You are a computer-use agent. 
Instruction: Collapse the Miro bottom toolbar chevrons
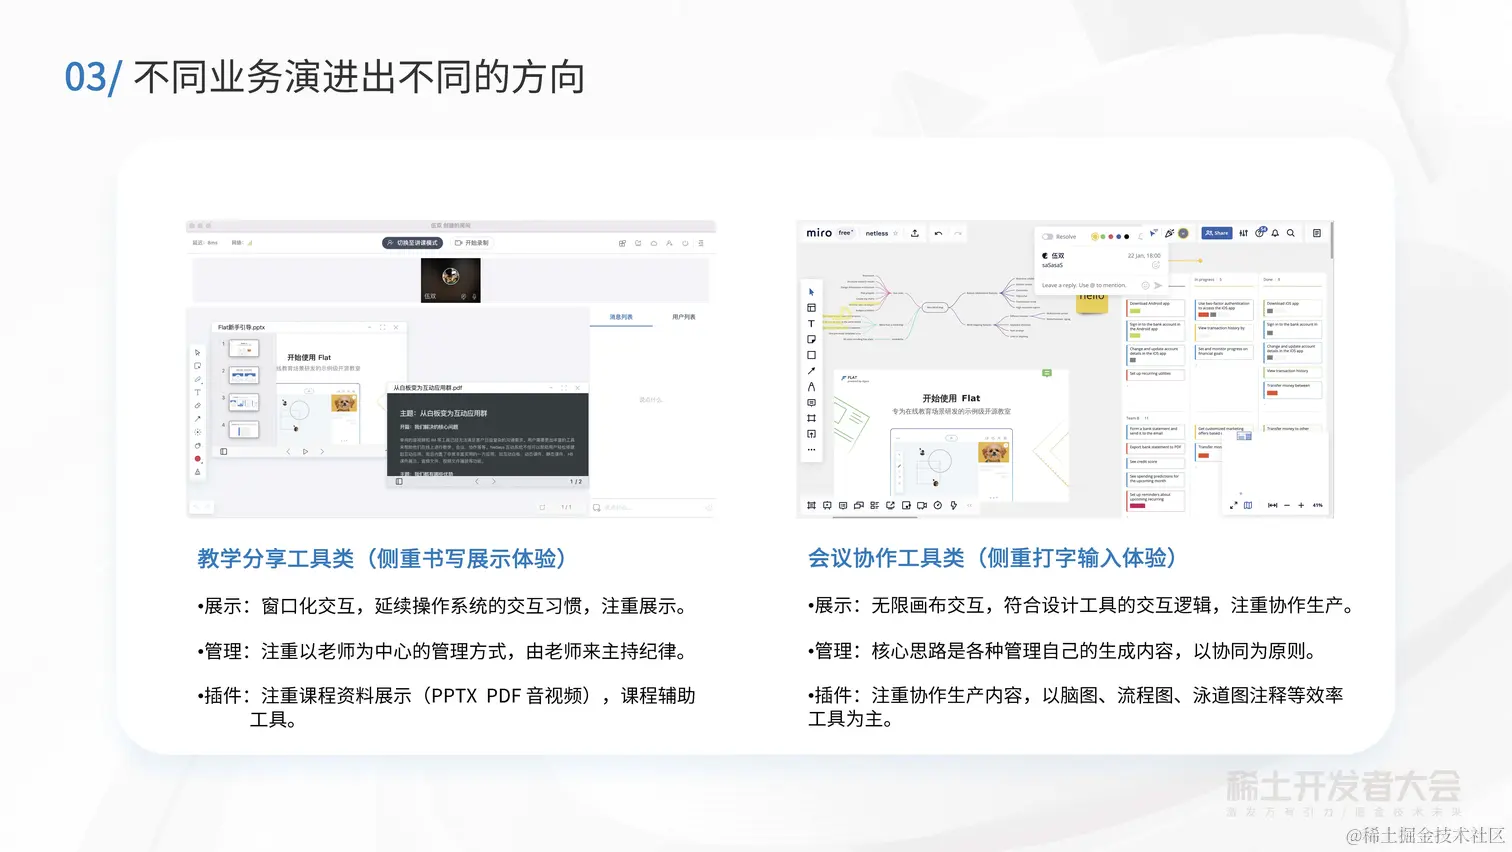coord(969,505)
